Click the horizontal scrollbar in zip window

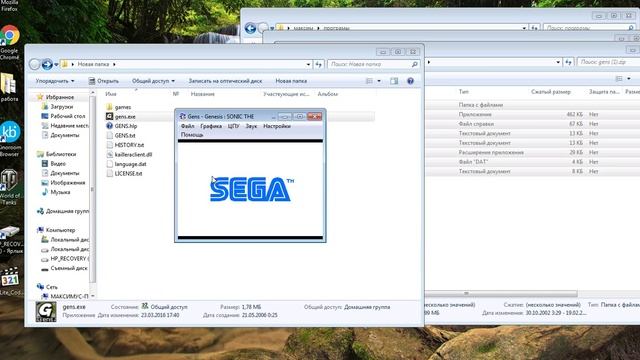[500, 293]
